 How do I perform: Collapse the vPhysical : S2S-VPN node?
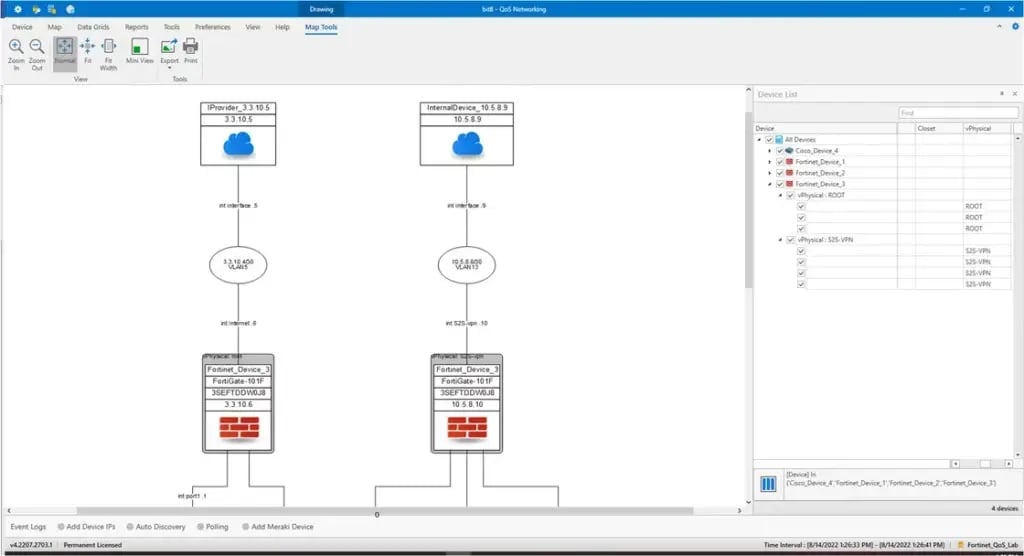780,240
